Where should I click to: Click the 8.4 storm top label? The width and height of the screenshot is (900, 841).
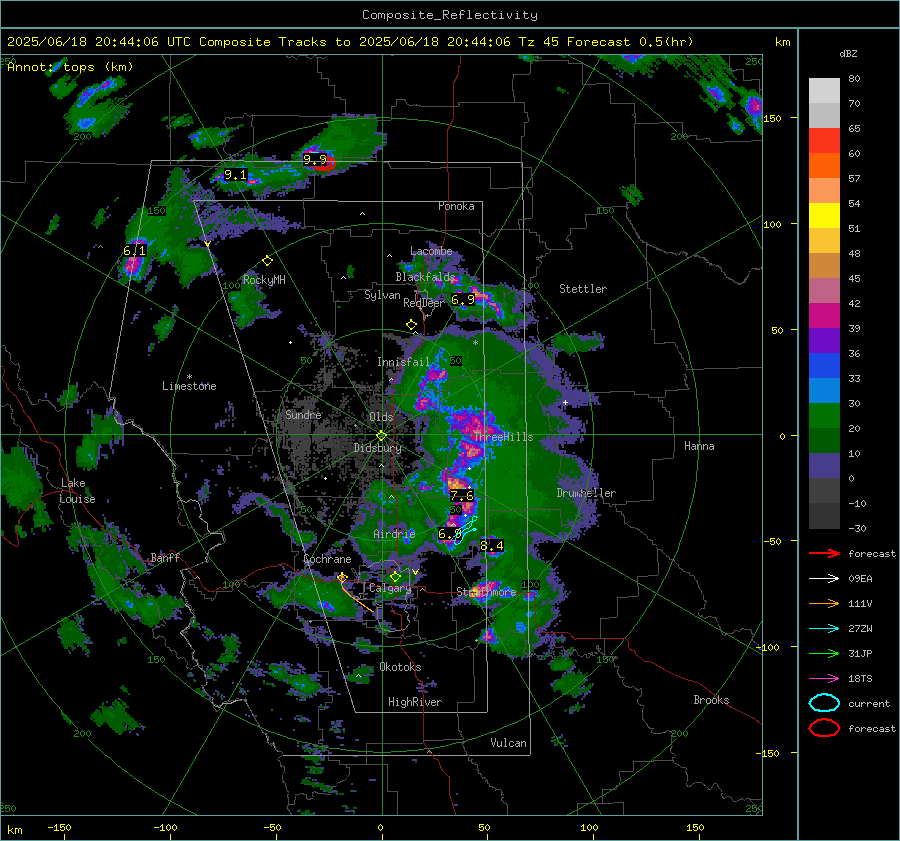point(492,545)
